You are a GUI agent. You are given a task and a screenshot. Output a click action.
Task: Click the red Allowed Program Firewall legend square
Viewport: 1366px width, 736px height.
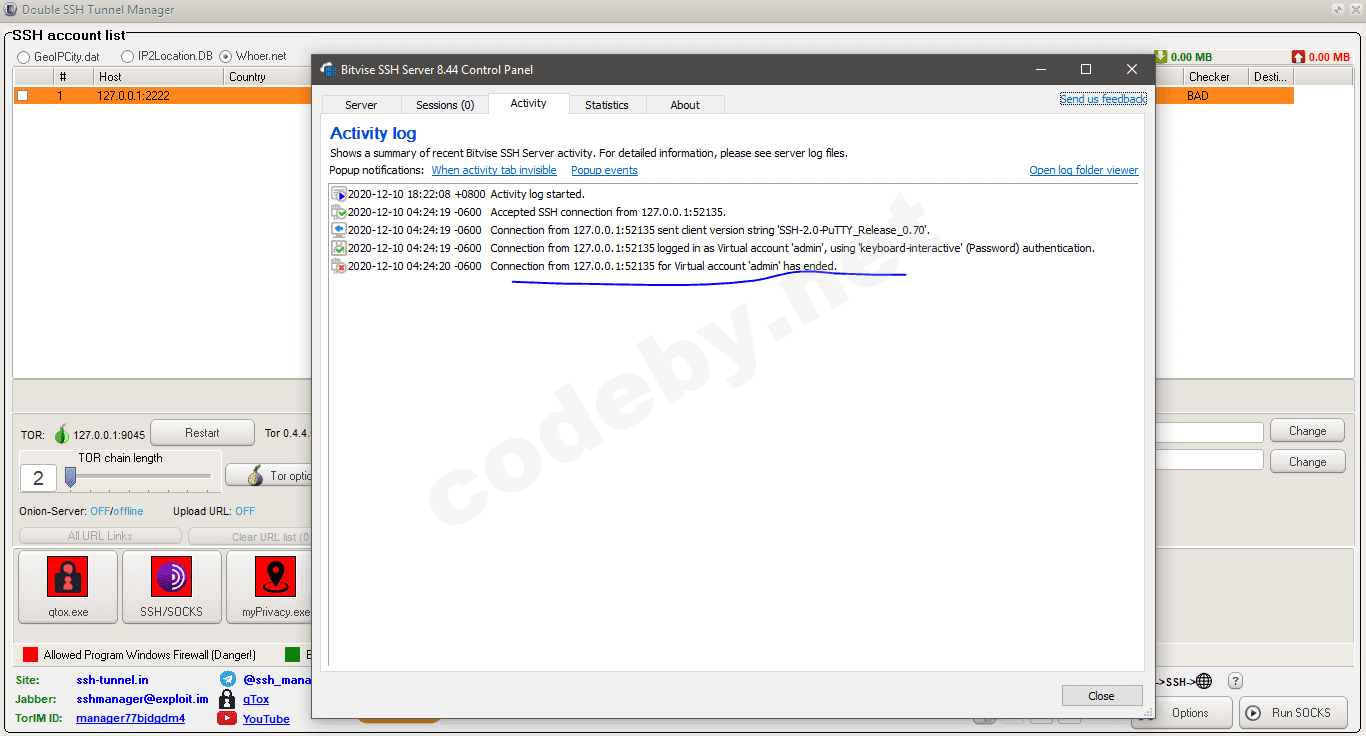click(30, 655)
